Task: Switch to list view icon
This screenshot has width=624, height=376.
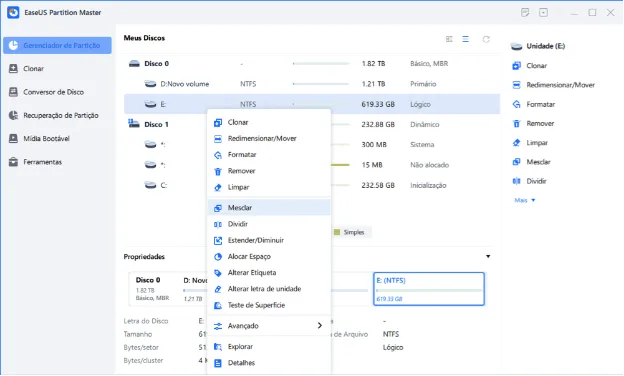Action: tap(466, 39)
